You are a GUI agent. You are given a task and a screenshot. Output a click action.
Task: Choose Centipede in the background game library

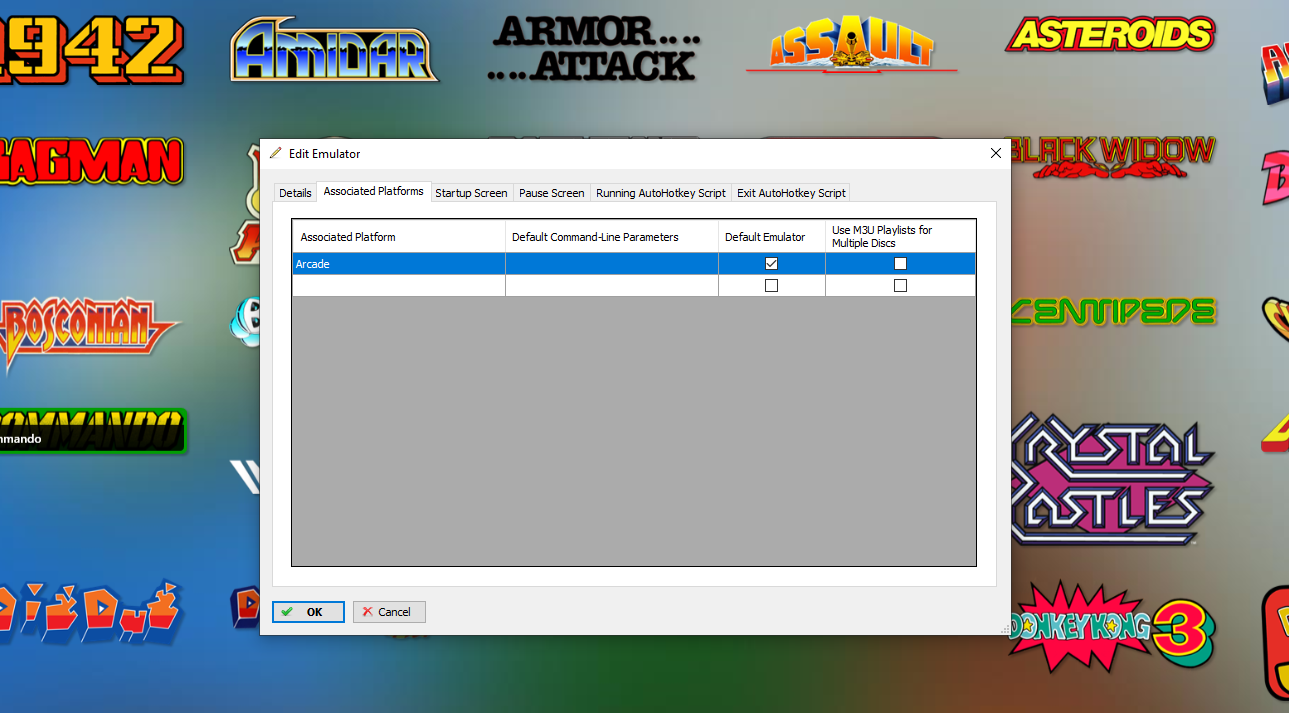pos(1113,311)
